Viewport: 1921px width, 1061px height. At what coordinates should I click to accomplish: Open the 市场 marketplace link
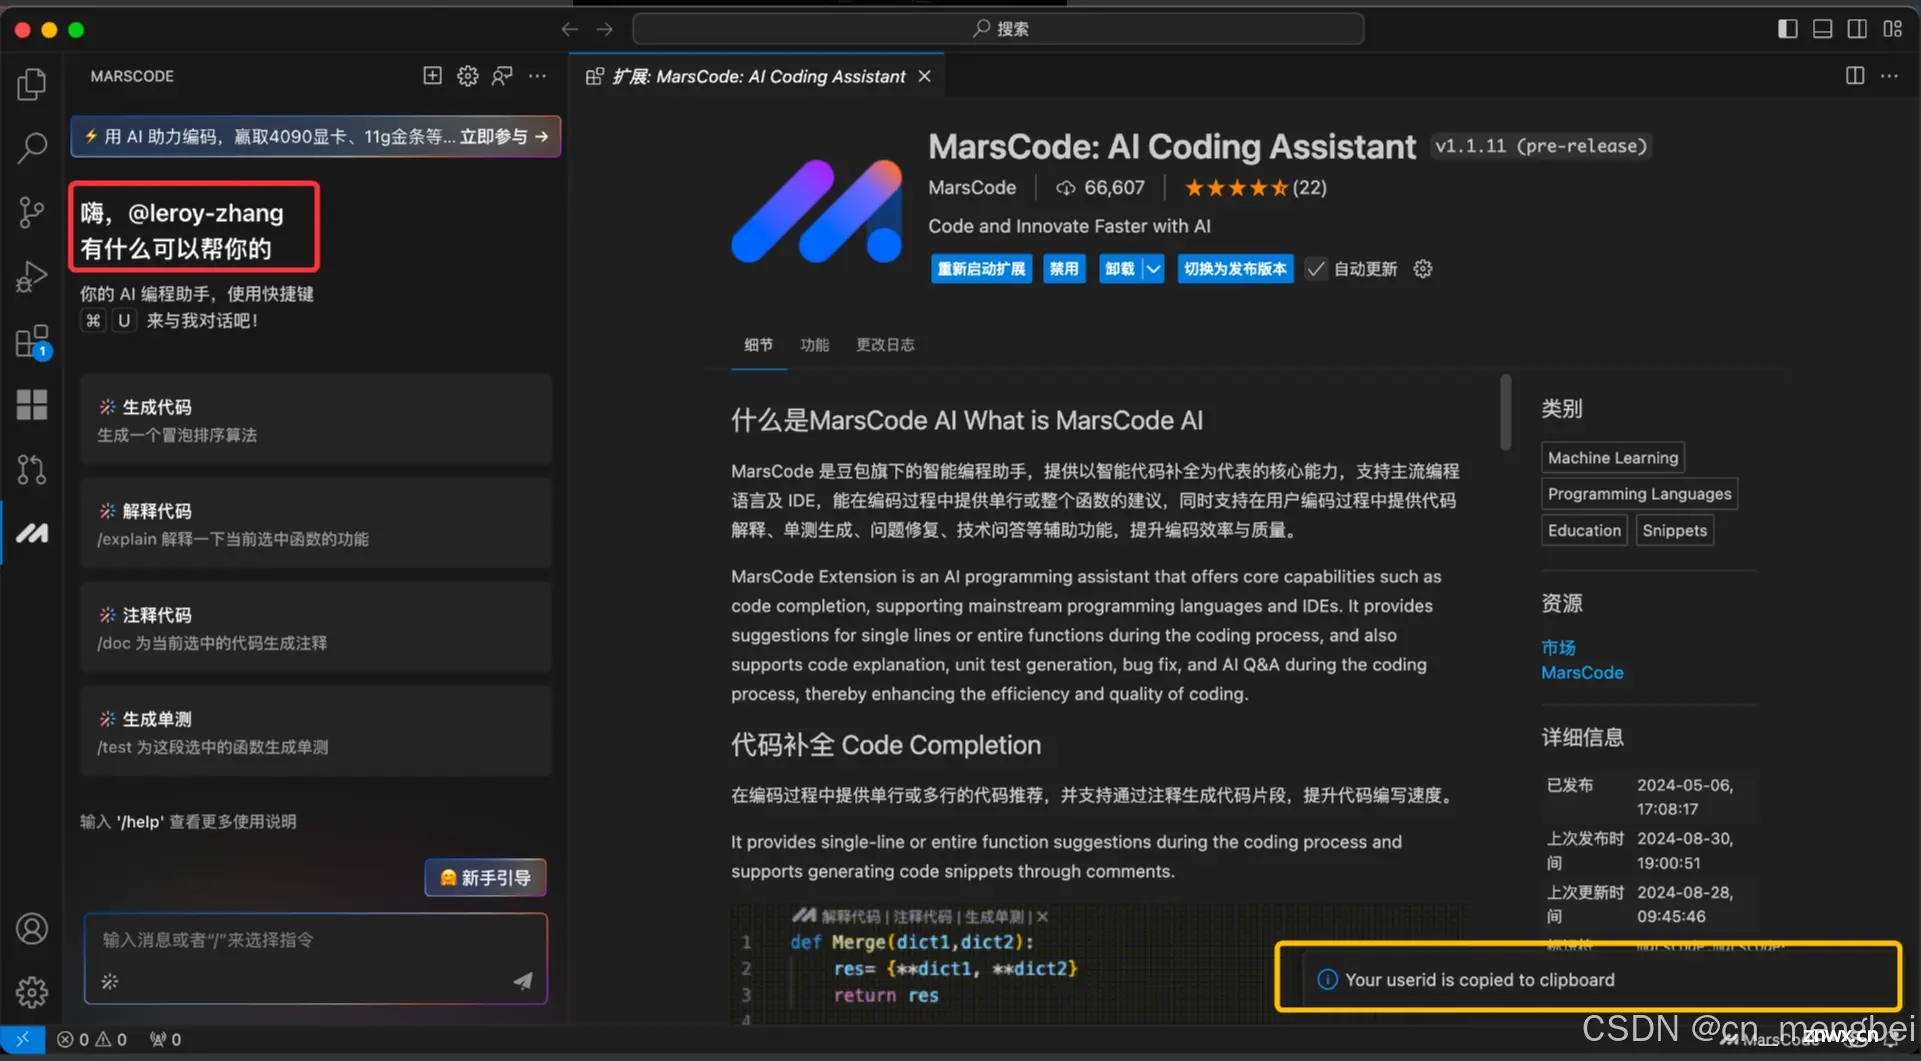(x=1558, y=648)
